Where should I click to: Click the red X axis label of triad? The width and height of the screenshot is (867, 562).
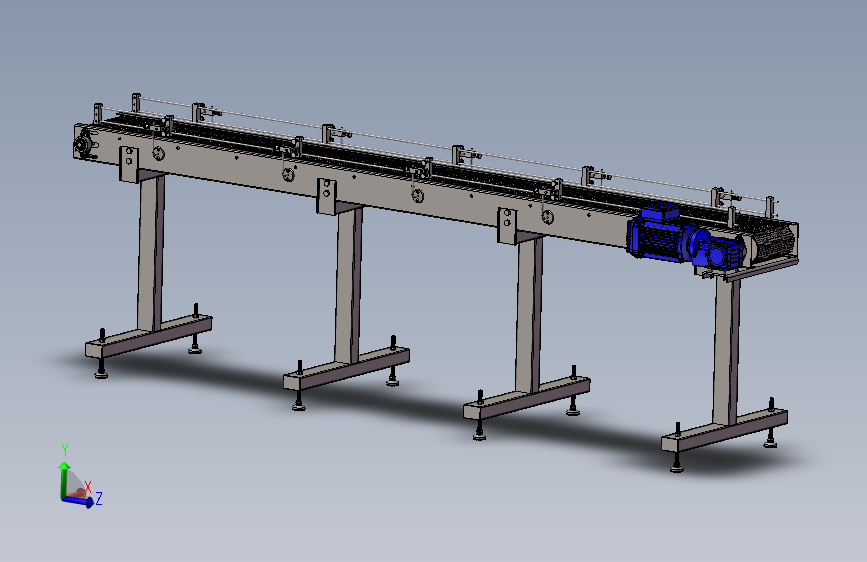click(88, 487)
